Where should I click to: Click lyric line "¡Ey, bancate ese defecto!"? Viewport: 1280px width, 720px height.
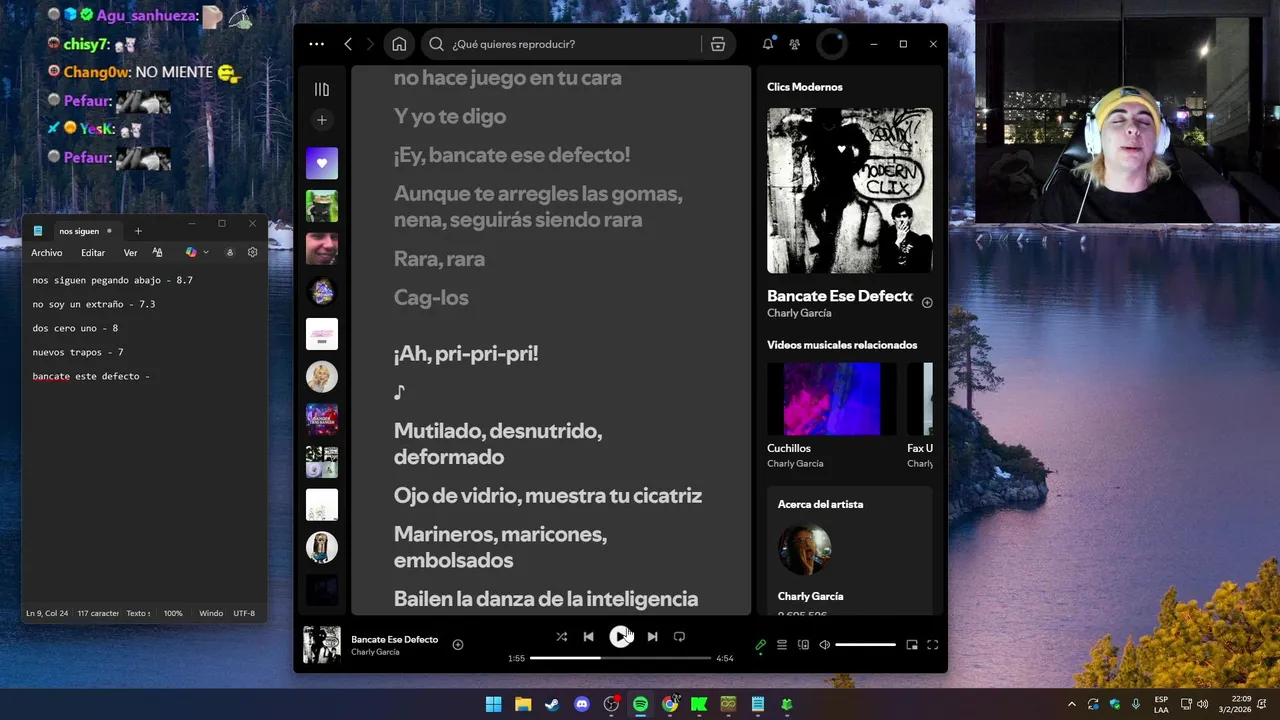pos(512,155)
